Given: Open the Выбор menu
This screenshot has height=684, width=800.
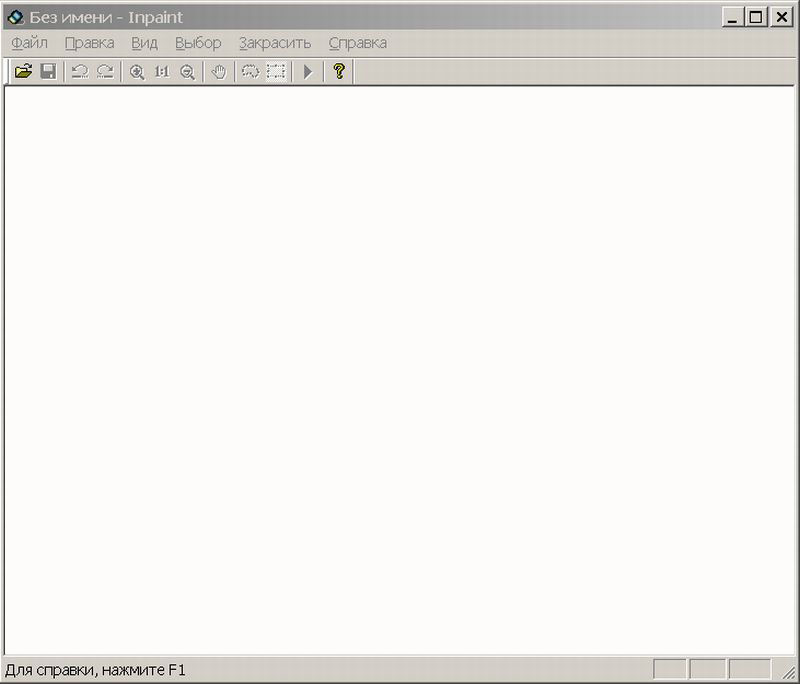Looking at the screenshot, I should point(198,43).
